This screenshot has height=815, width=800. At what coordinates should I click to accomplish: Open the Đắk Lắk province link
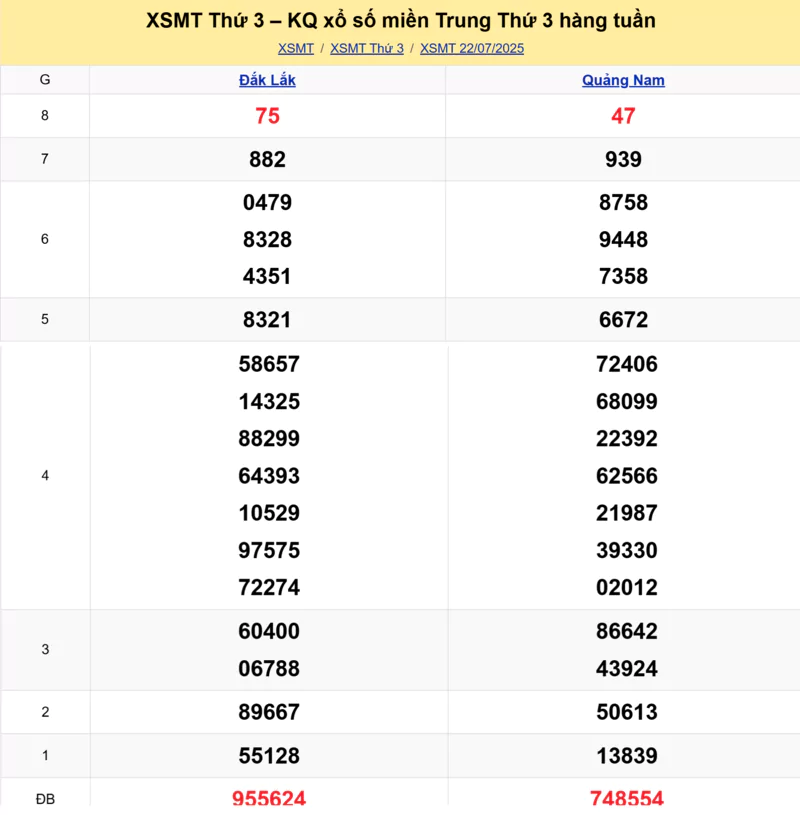pos(267,80)
